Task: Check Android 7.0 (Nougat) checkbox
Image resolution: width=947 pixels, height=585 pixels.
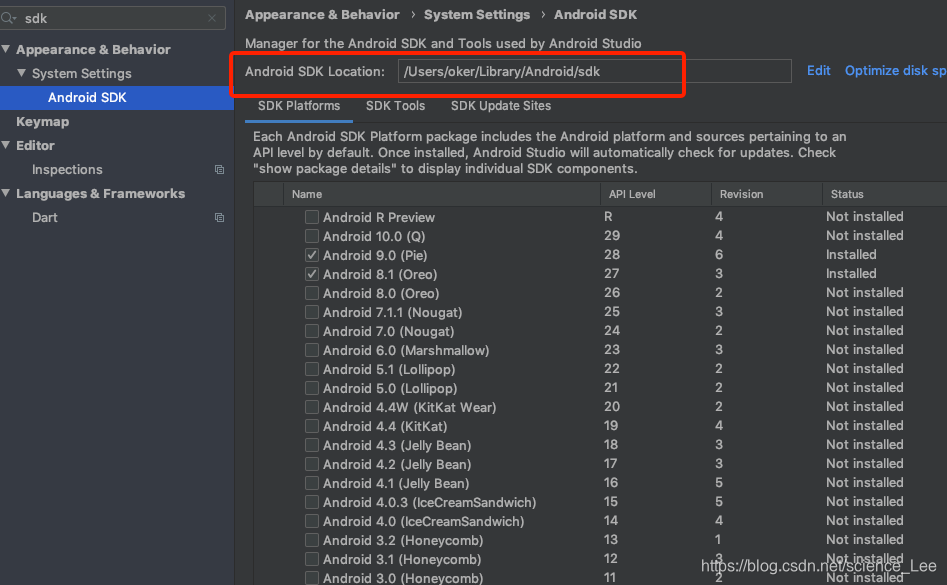Action: coord(312,331)
